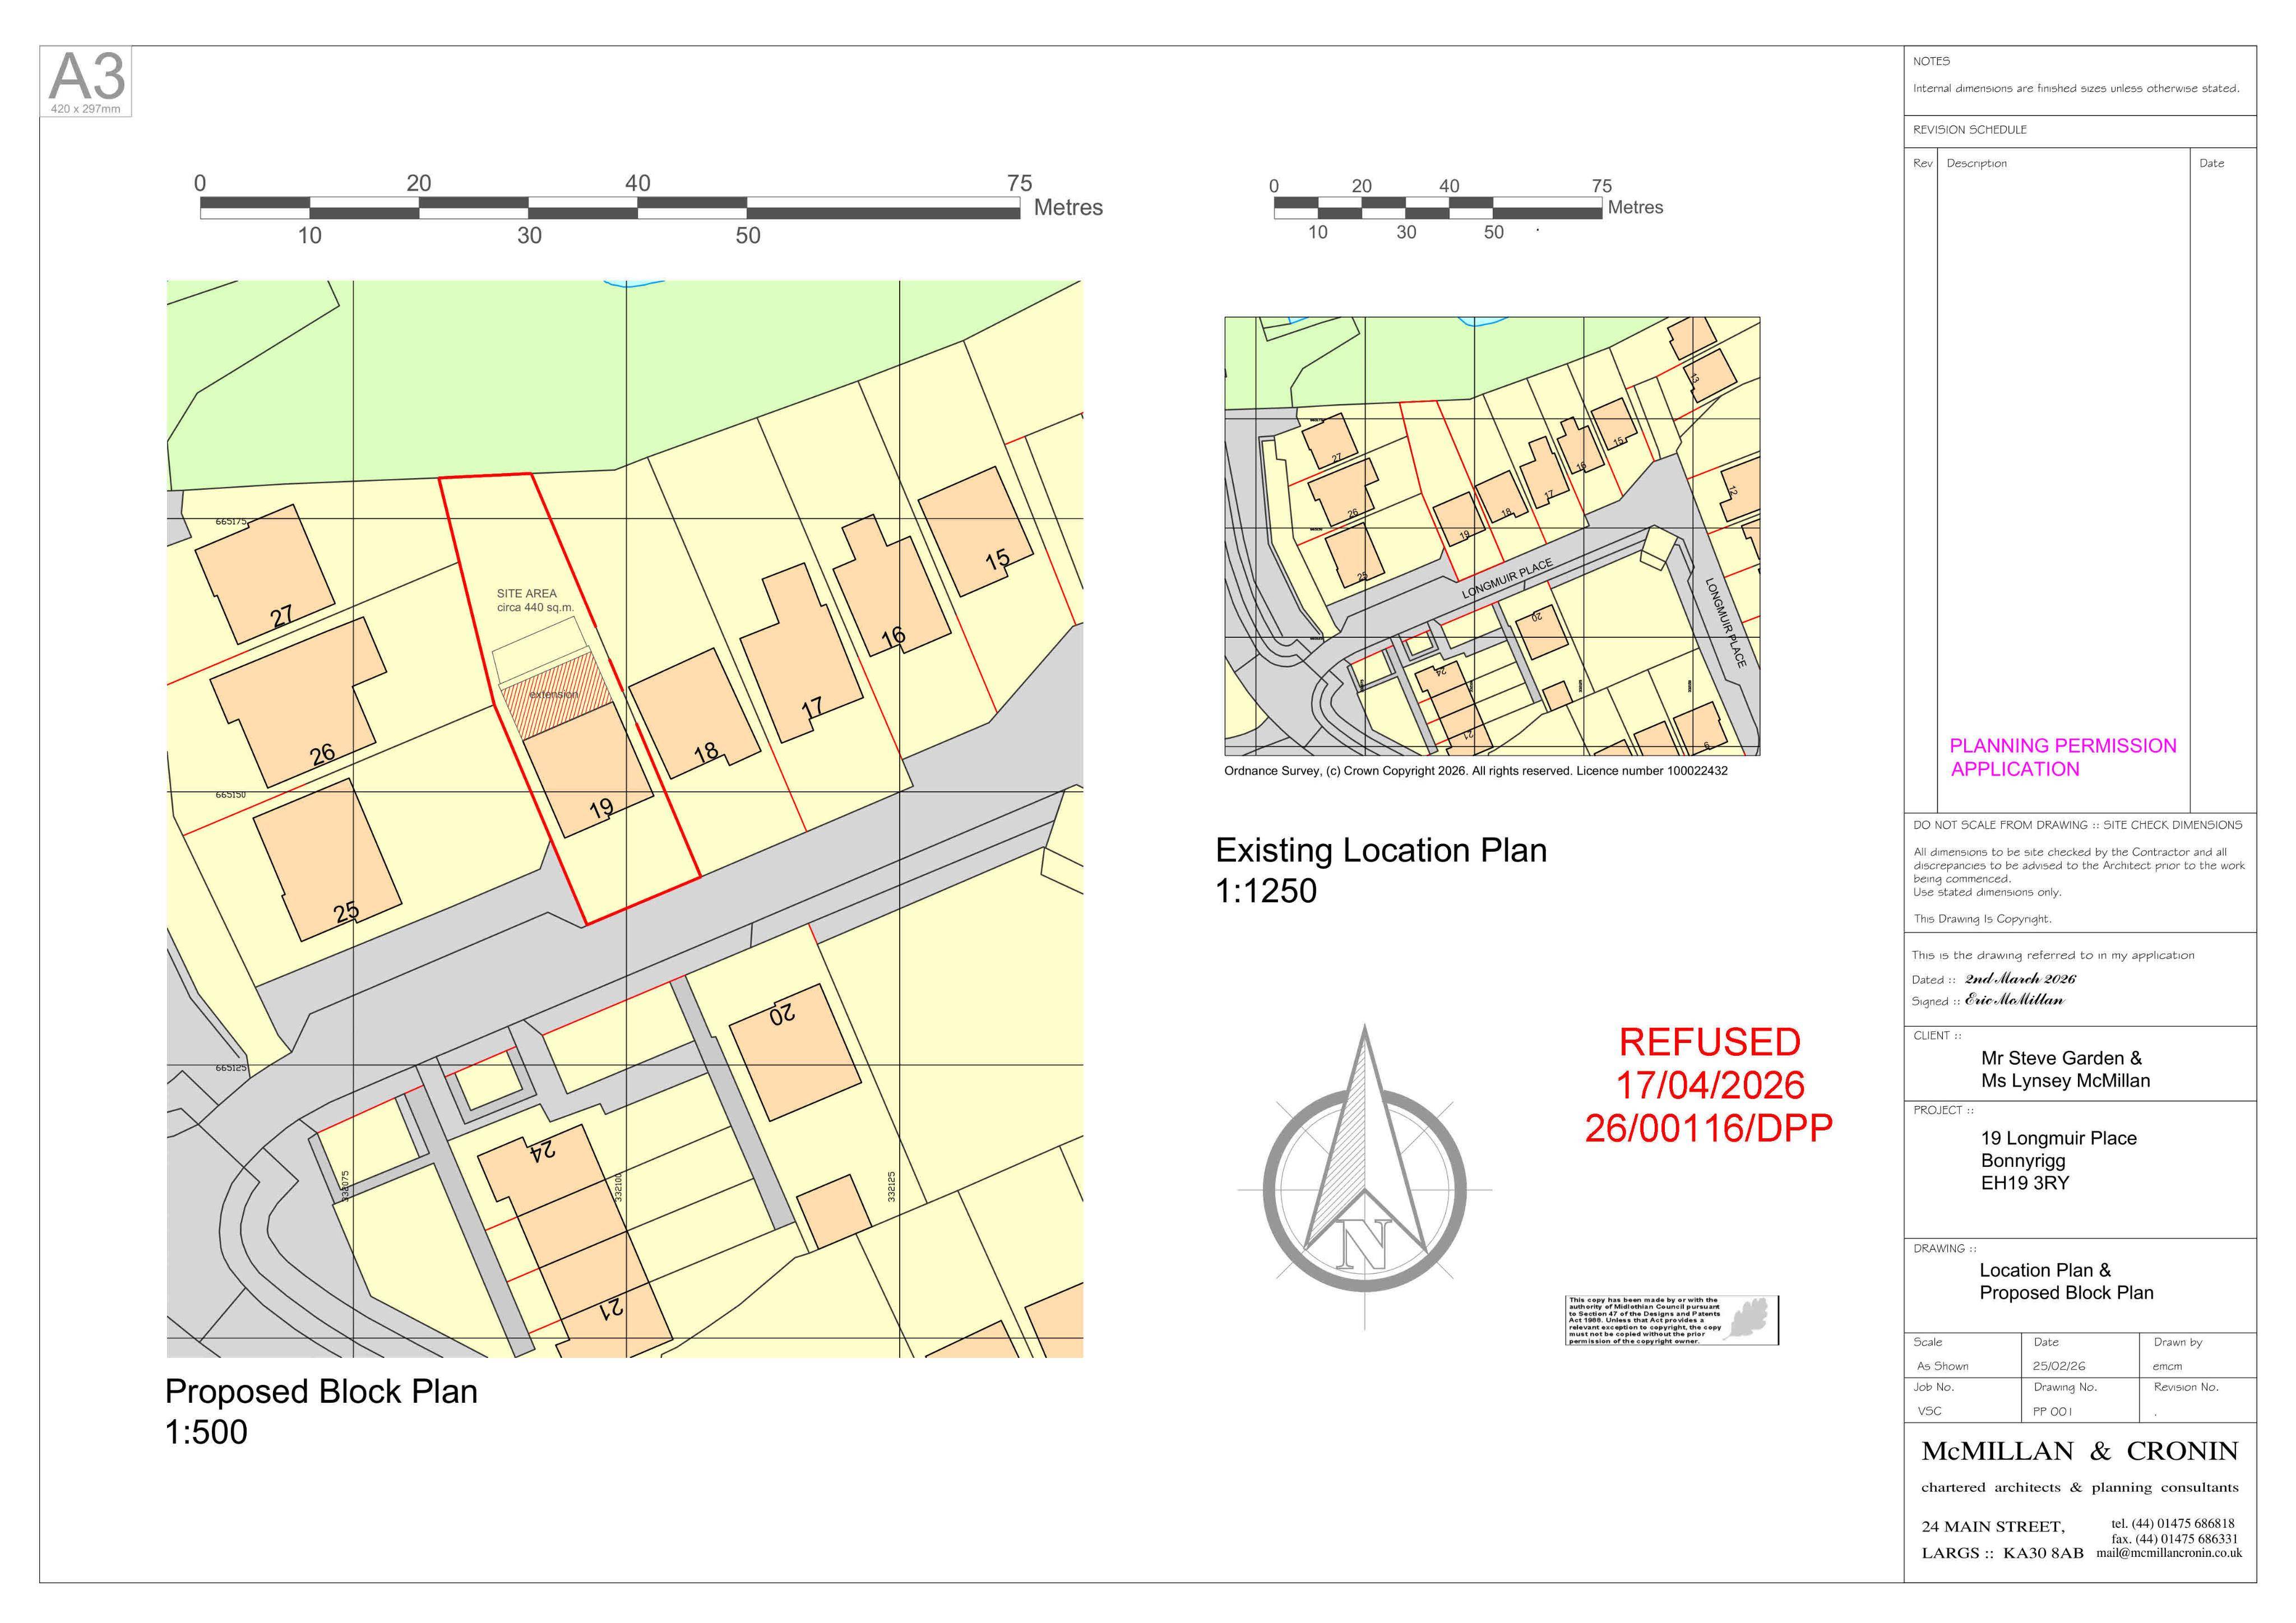Viewport: 2296px width, 1623px height.
Task: Click the drawing date '25/02/26'
Action: (x=2059, y=1366)
